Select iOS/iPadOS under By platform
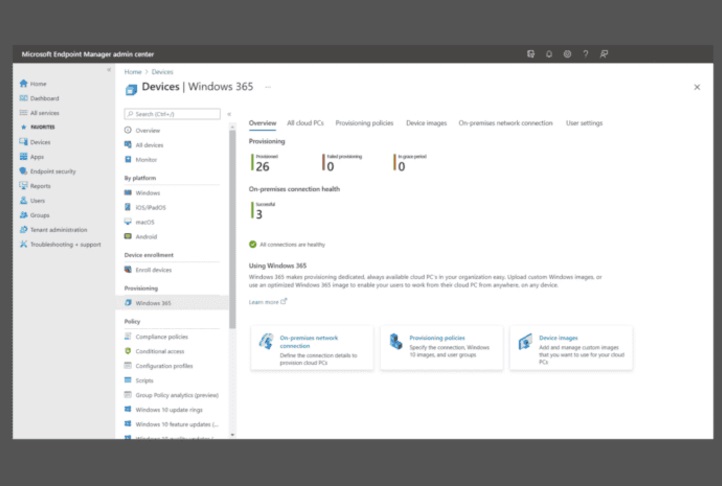The width and height of the screenshot is (722, 488). 145,208
